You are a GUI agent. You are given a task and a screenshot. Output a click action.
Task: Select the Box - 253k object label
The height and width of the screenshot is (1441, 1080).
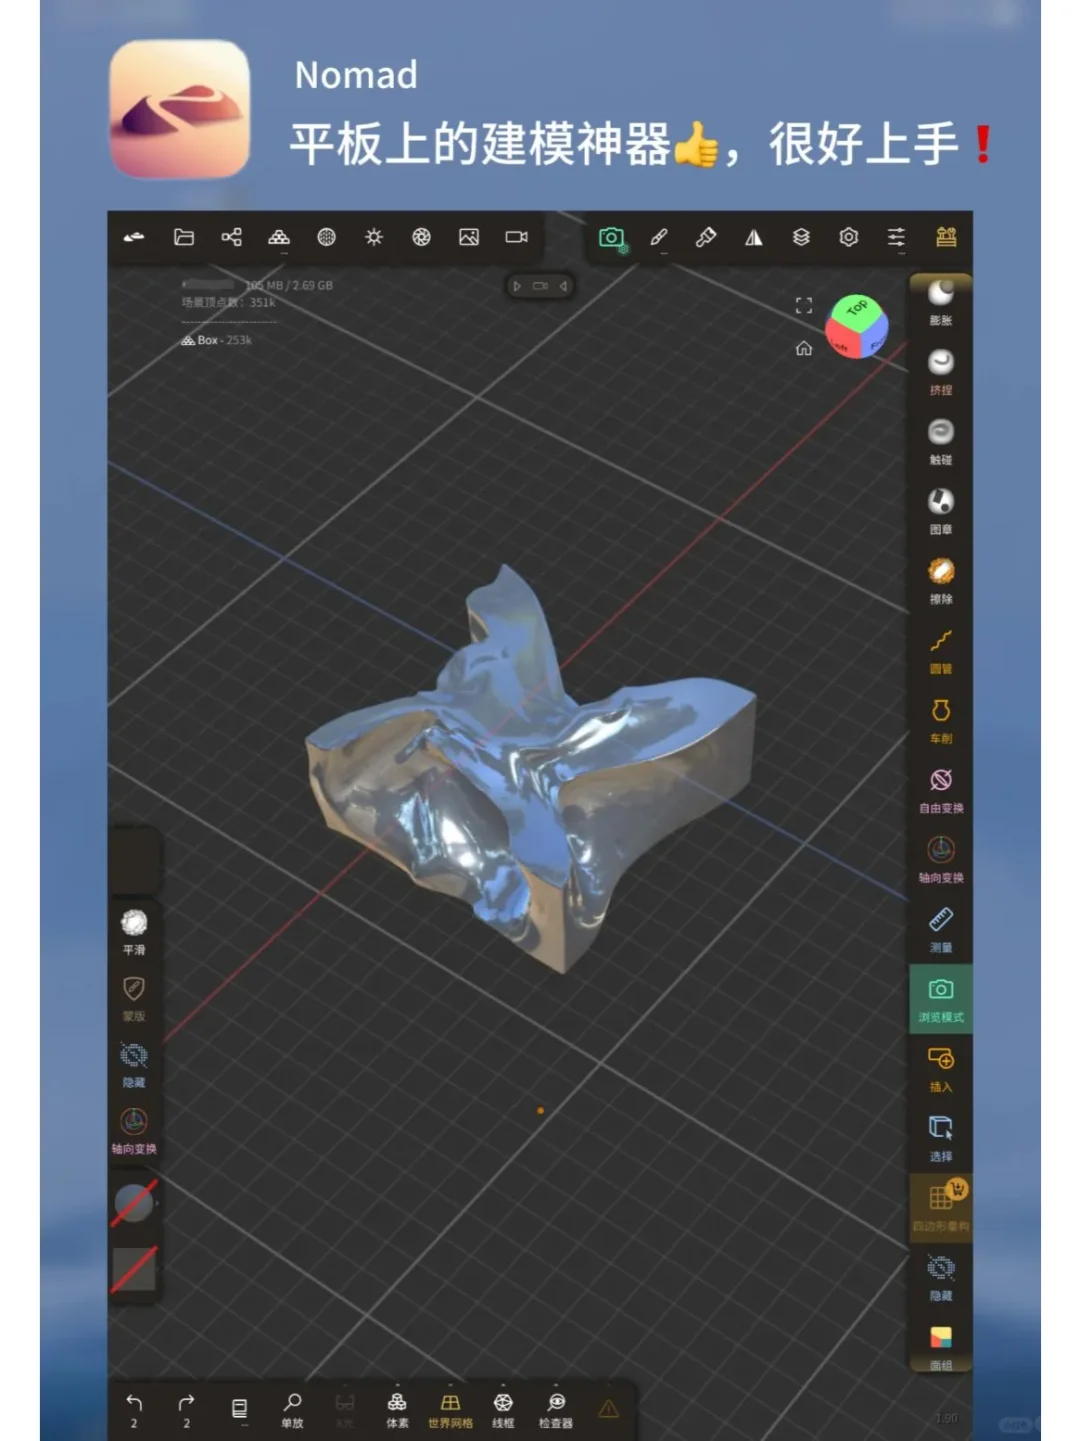(x=216, y=340)
